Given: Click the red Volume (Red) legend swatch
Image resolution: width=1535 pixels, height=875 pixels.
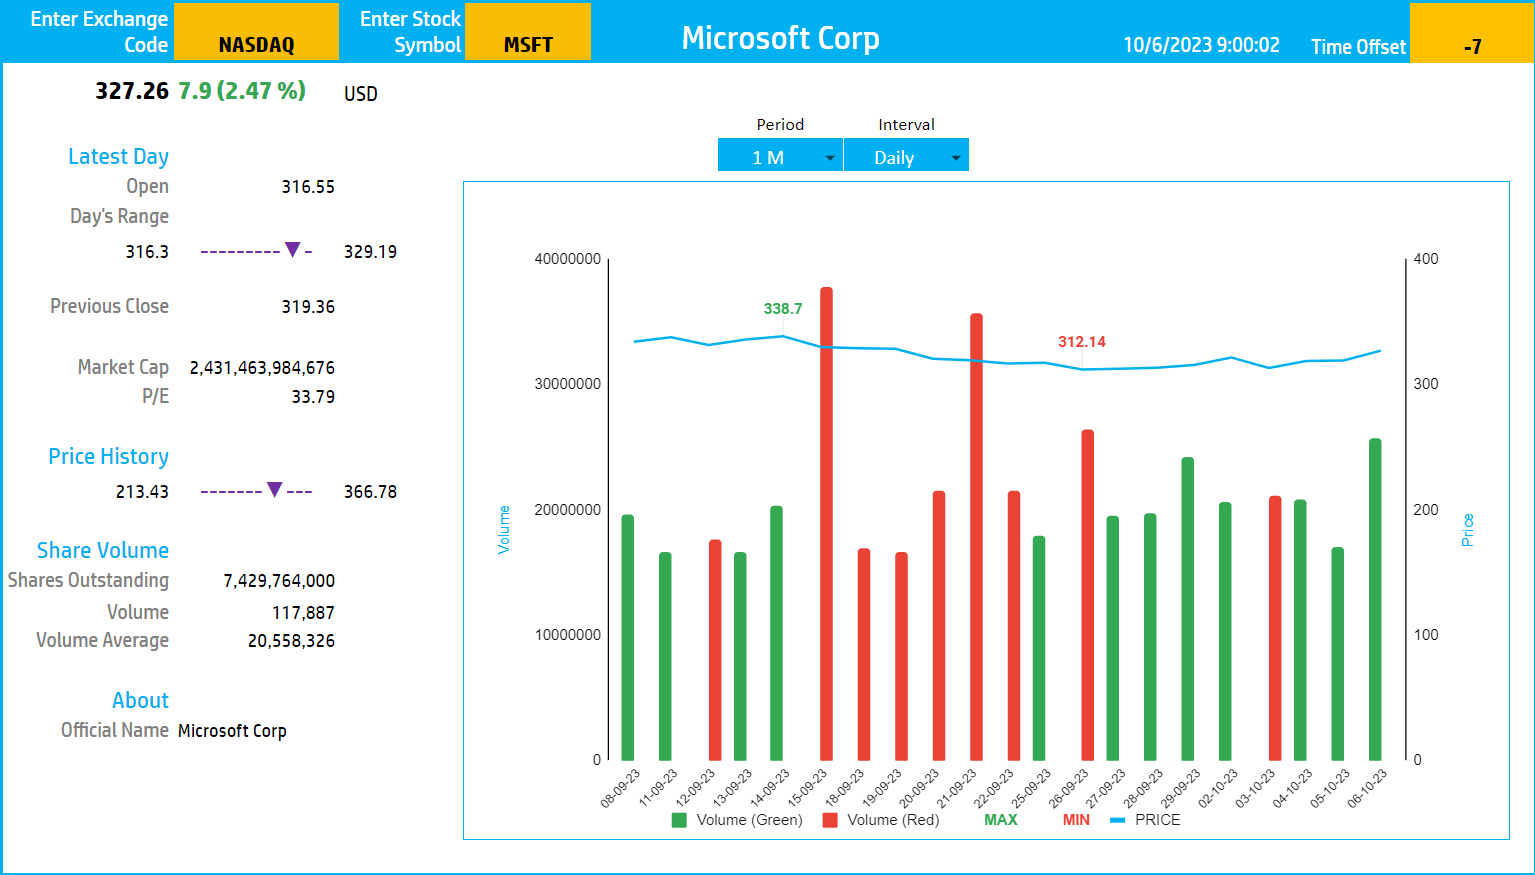Looking at the screenshot, I should 830,820.
